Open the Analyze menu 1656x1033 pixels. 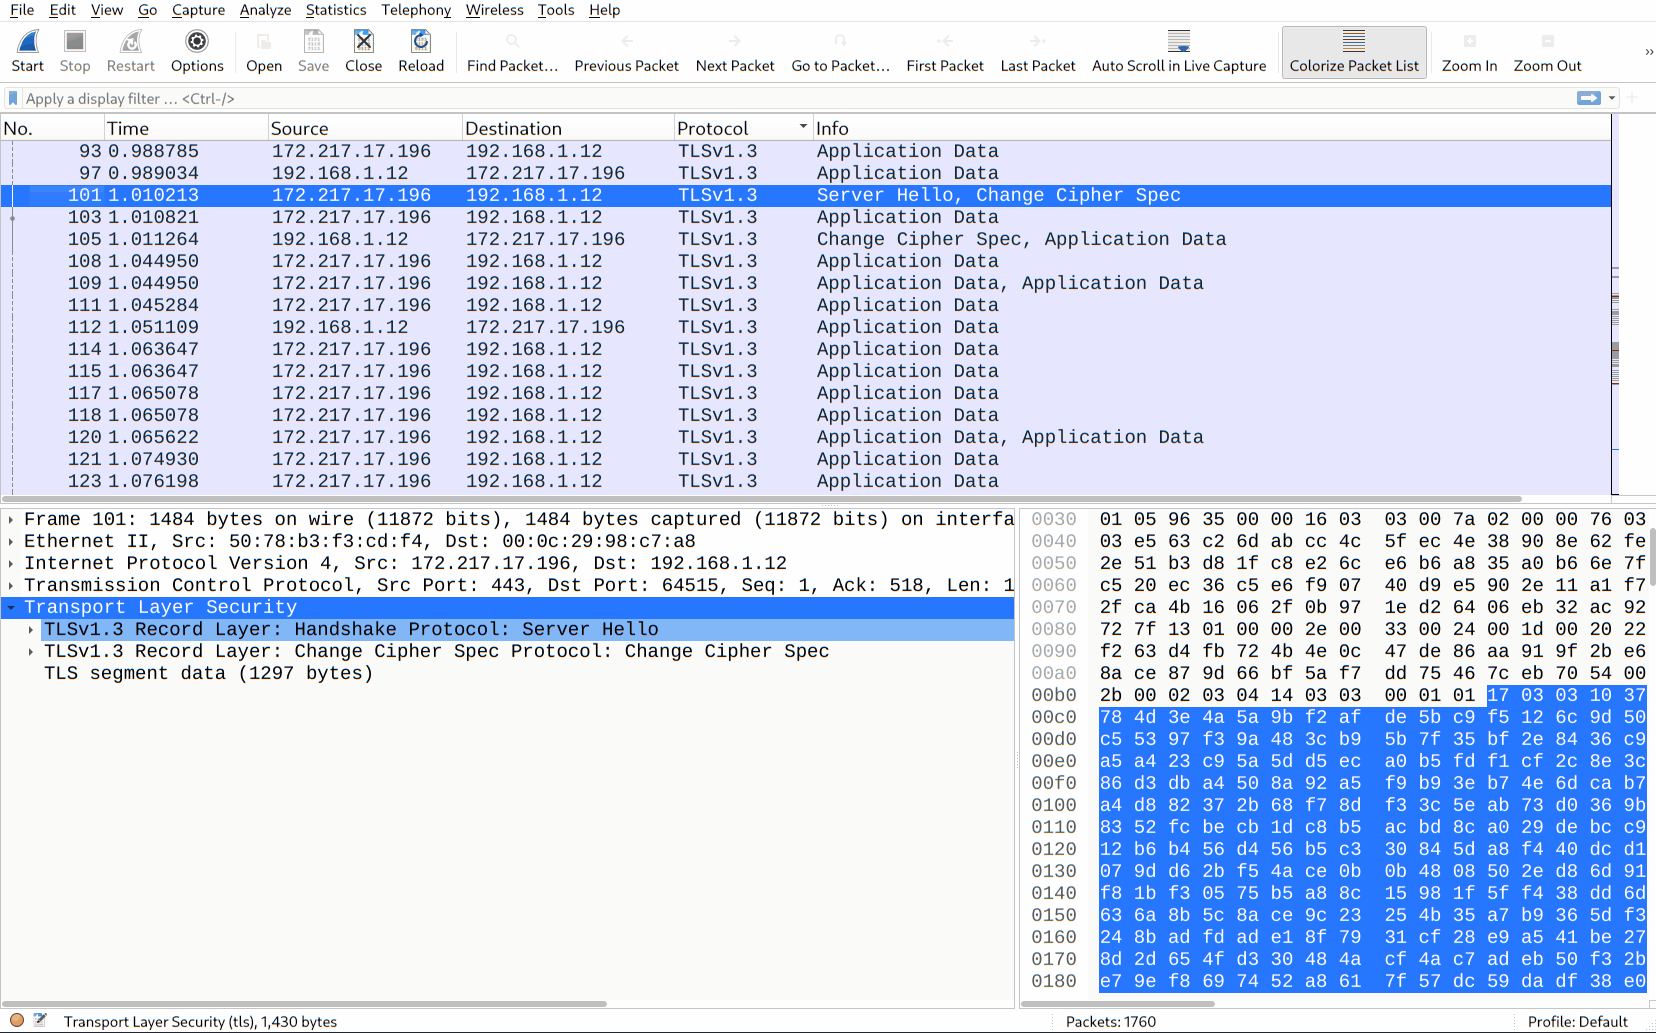point(265,10)
